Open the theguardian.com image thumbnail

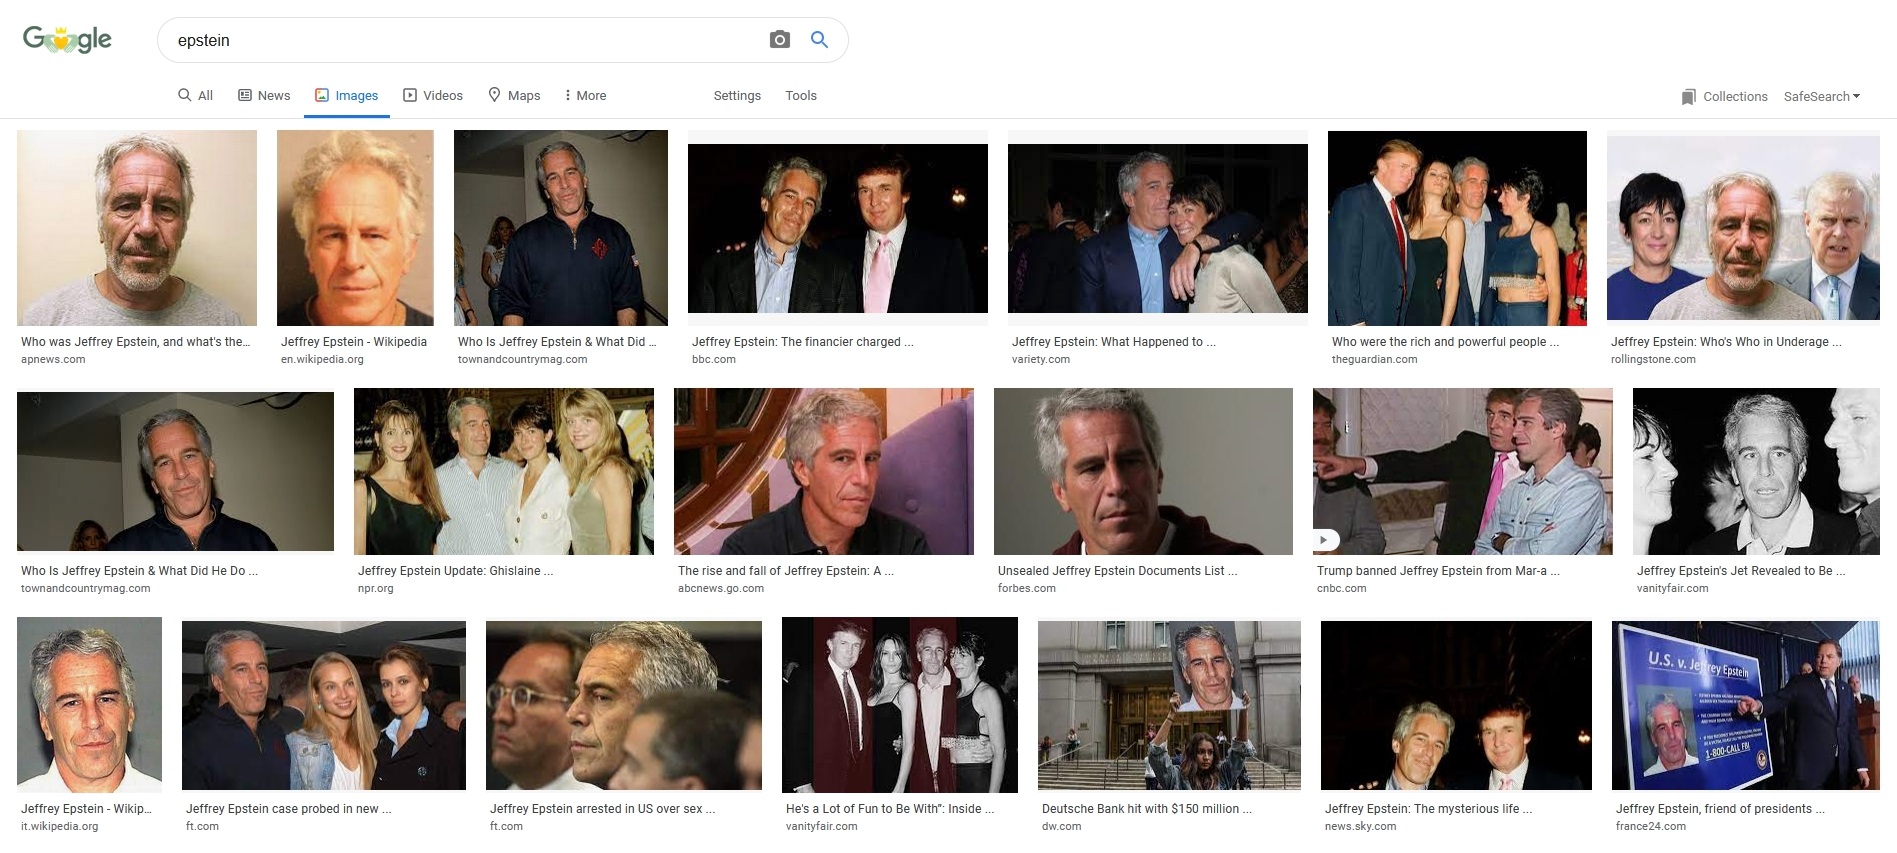(1457, 228)
